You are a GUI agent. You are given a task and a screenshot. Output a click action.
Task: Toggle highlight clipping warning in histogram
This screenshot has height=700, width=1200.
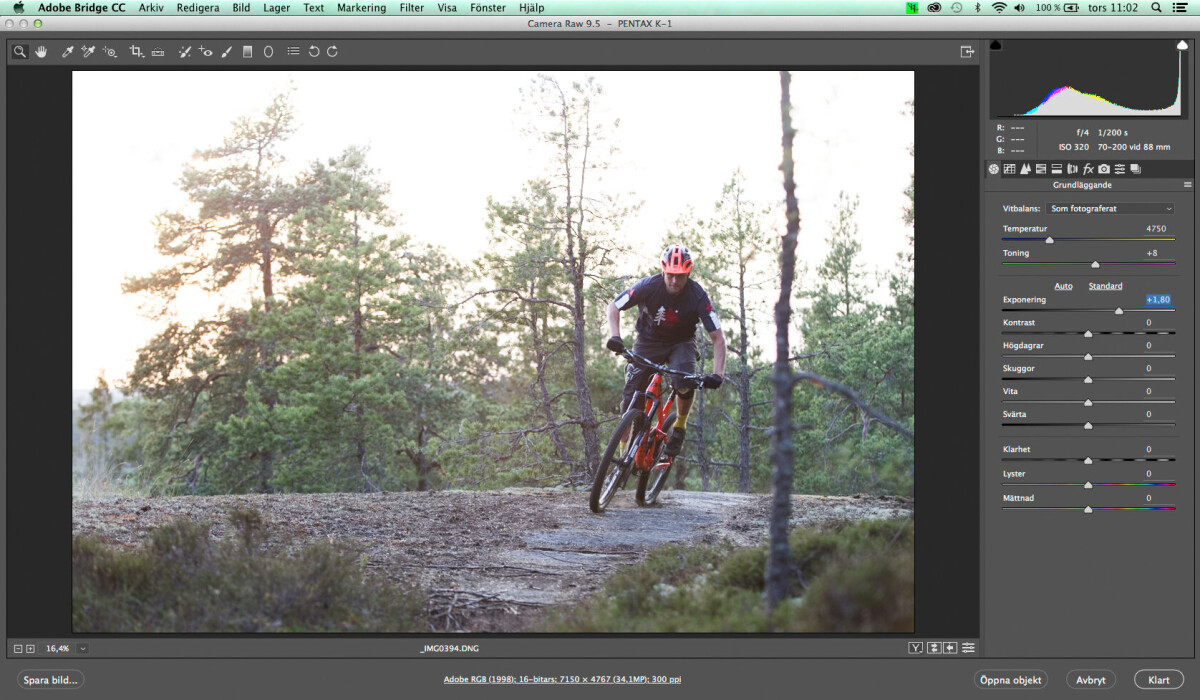(x=1183, y=45)
